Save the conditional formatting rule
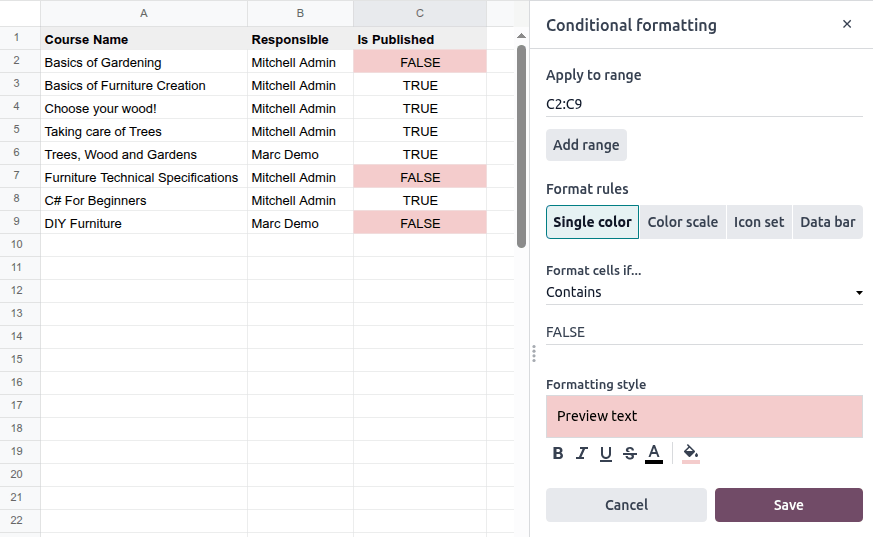Viewport: 873px width, 537px height. pyautogui.click(x=788, y=505)
